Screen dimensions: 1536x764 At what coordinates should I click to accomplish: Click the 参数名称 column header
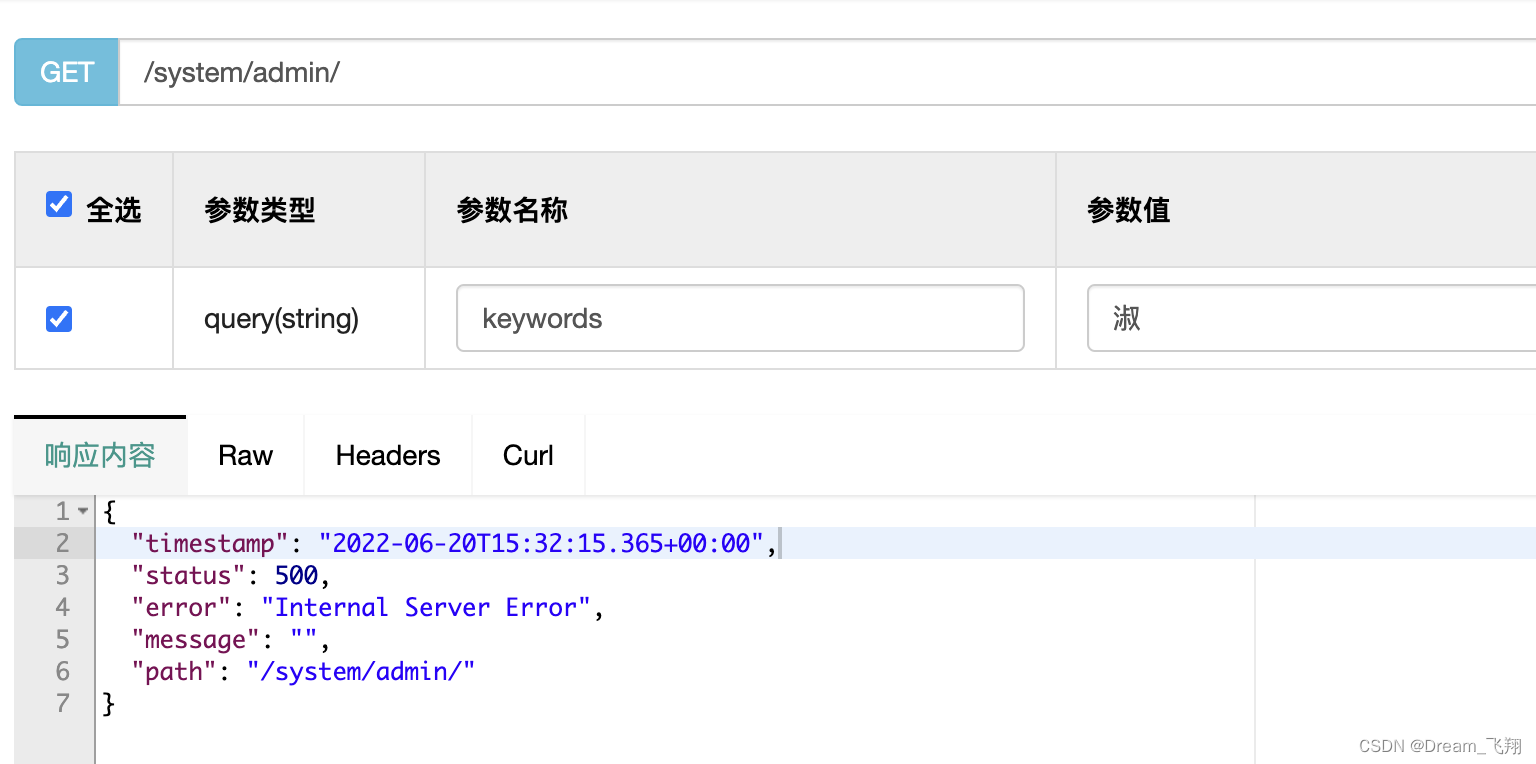click(x=511, y=210)
